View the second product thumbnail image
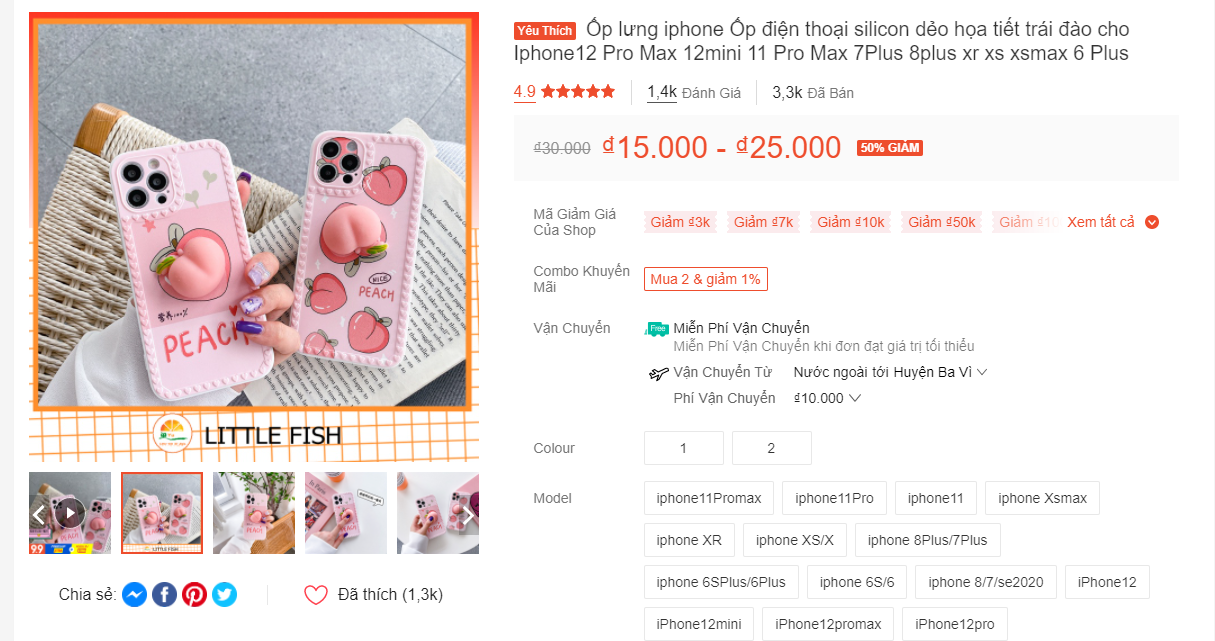Screen dimensions: 1215x641 pos(162,513)
